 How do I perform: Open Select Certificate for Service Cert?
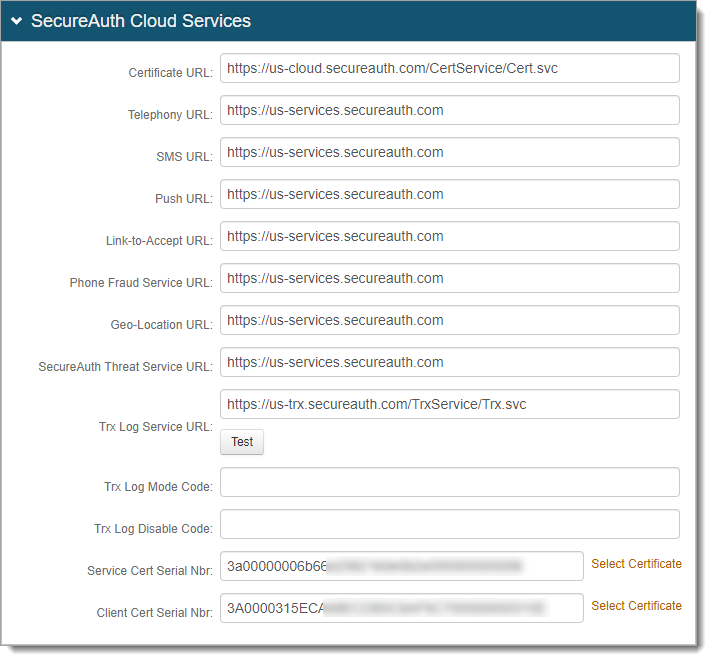pos(636,564)
